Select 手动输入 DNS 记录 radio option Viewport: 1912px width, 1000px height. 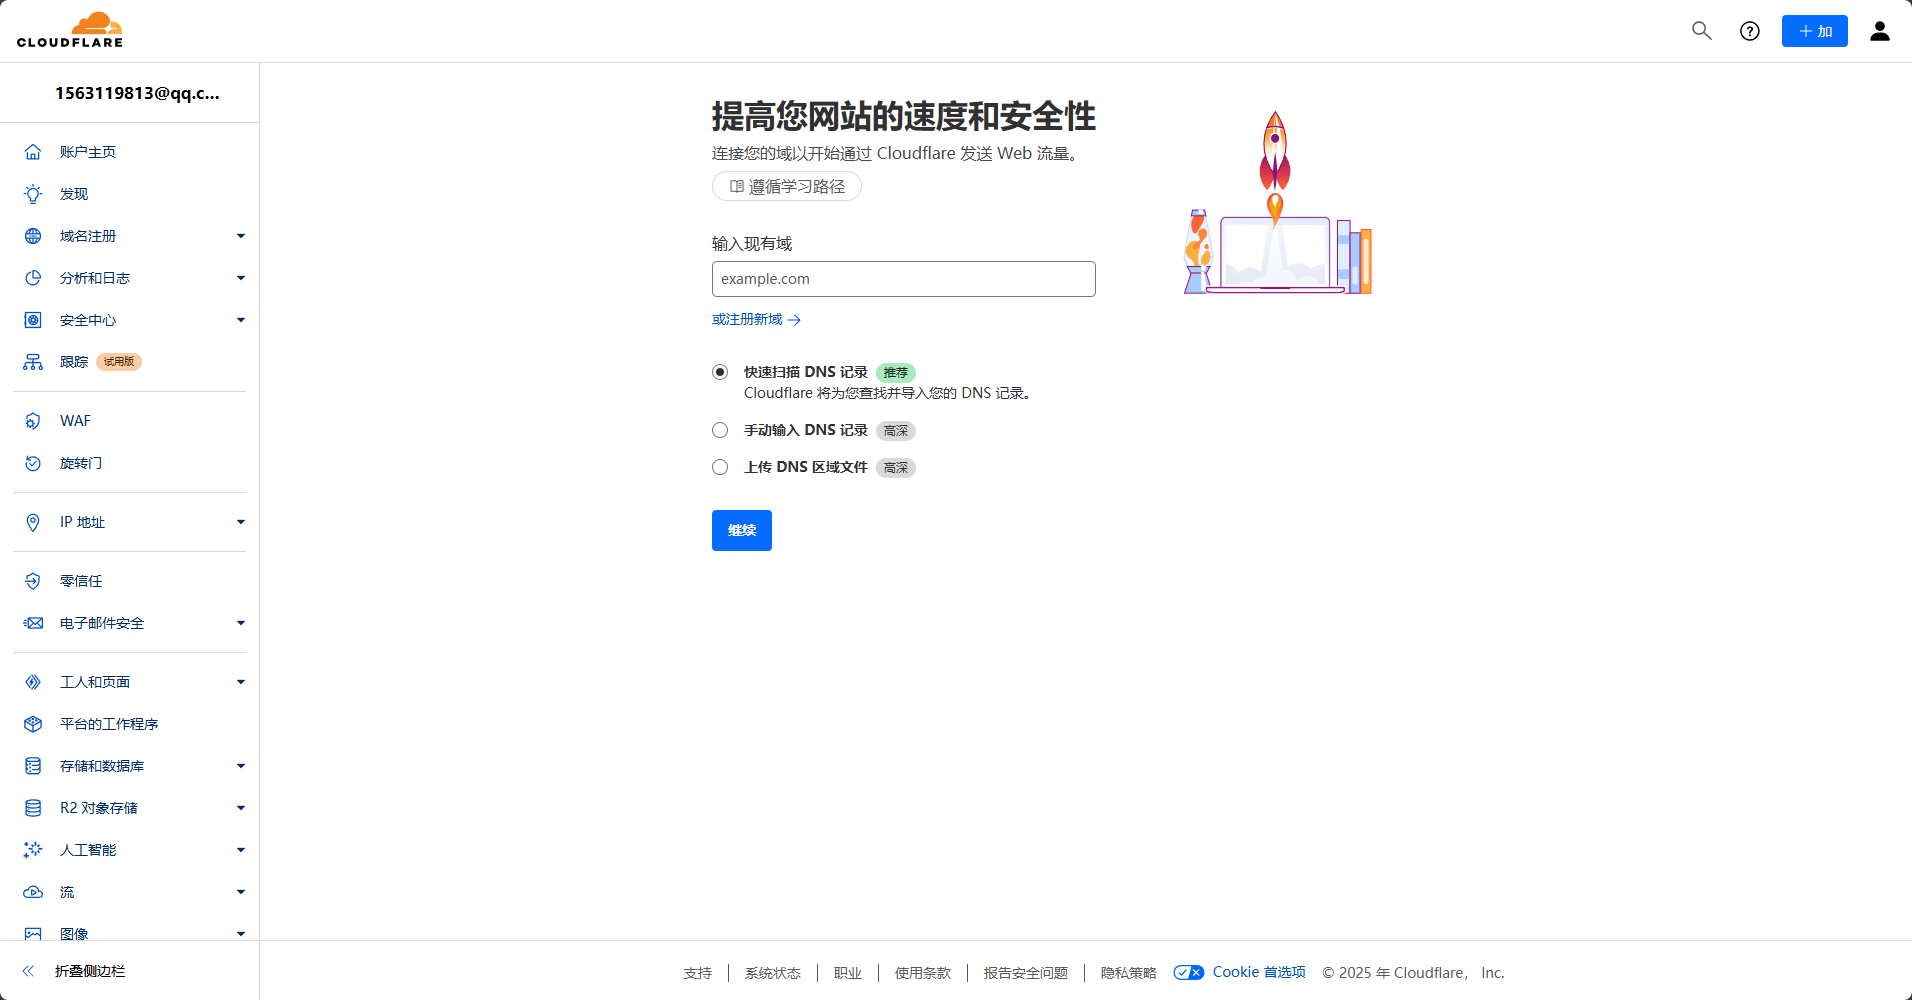pyautogui.click(x=720, y=430)
